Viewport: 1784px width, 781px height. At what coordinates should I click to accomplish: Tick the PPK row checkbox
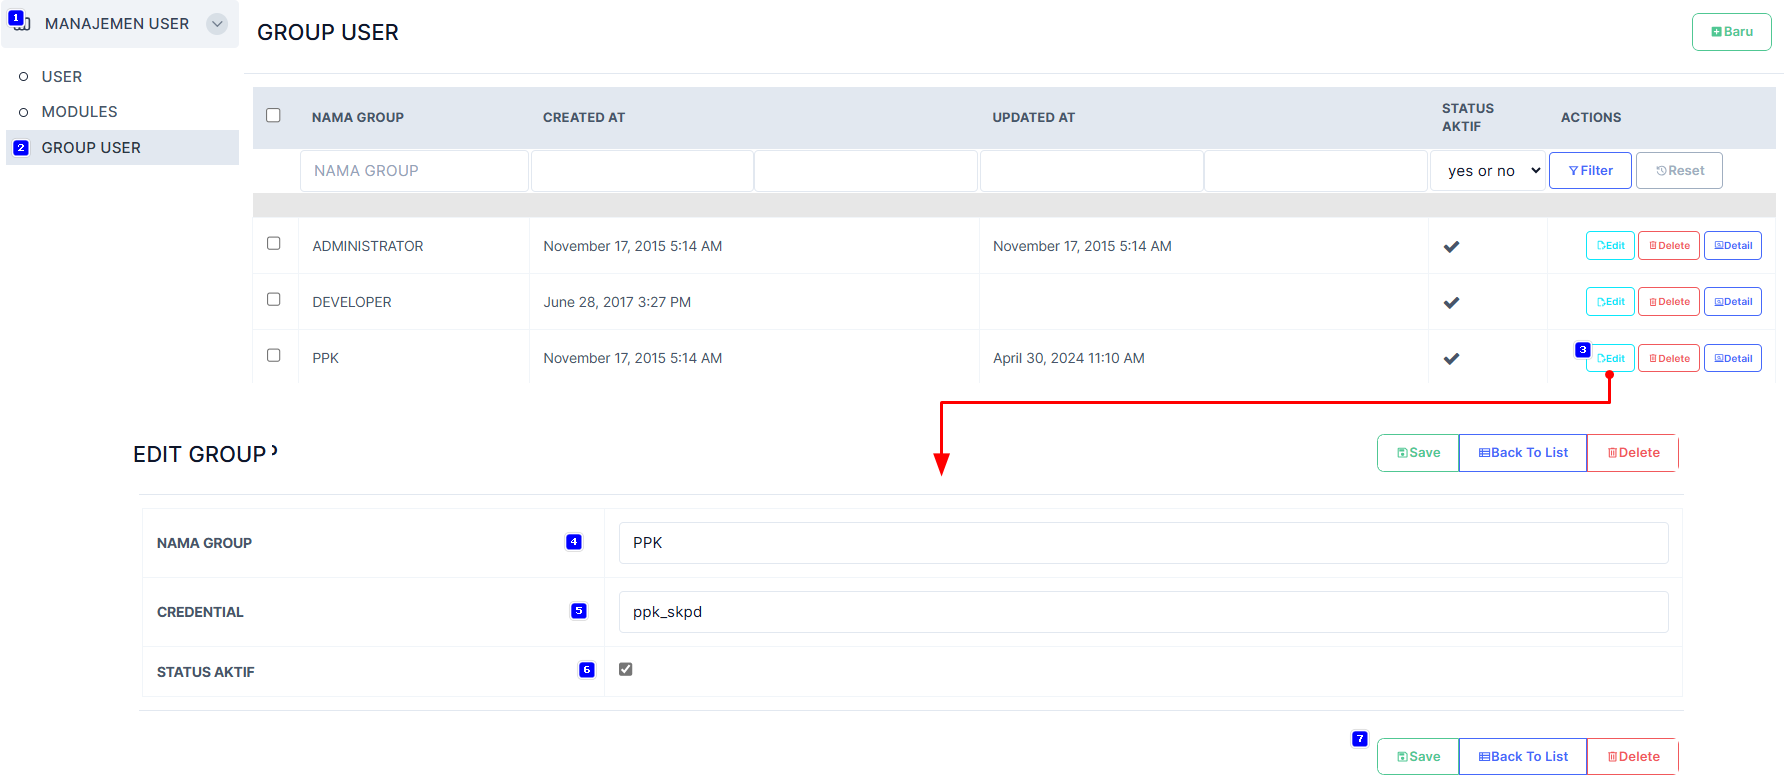click(x=273, y=355)
